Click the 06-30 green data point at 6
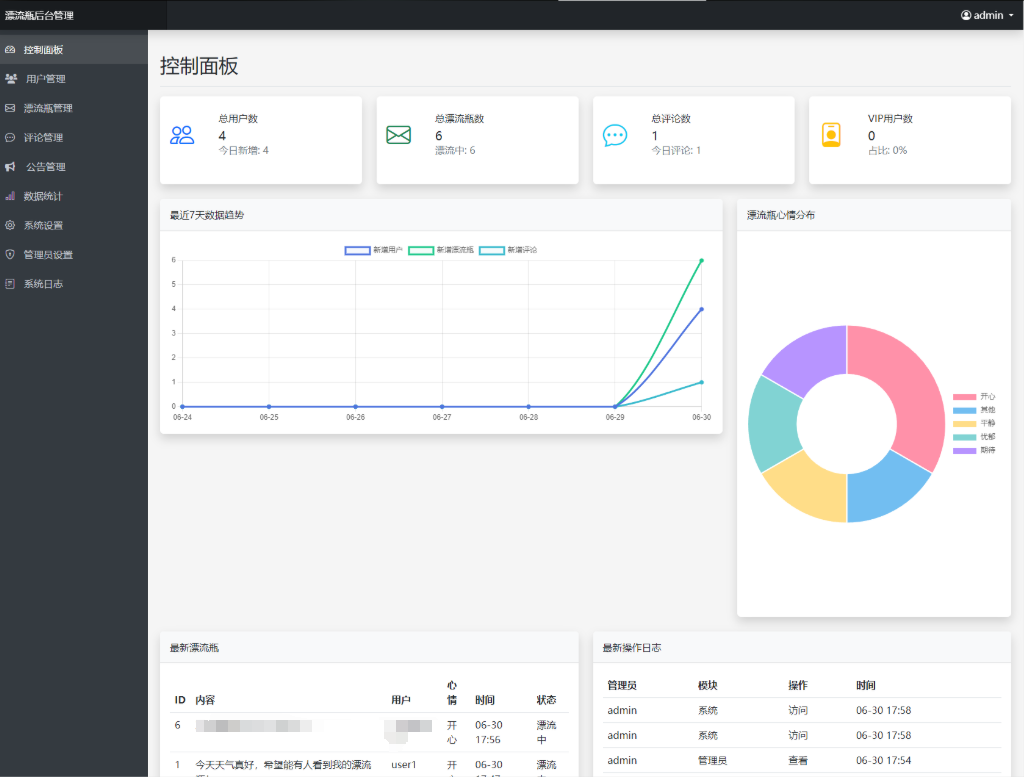The width and height of the screenshot is (1024, 777). click(701, 260)
